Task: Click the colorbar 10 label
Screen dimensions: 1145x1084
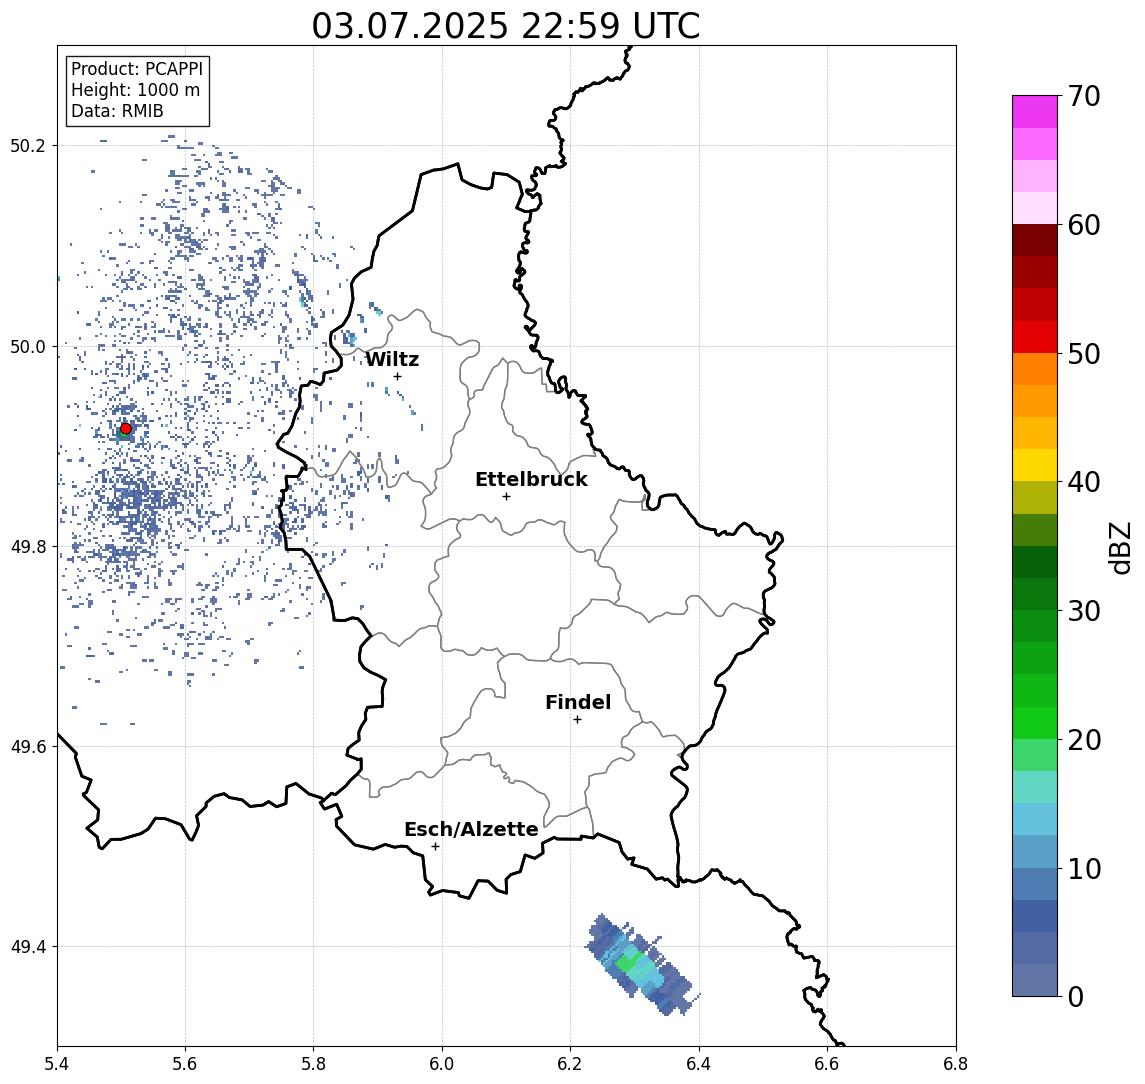Action: coord(1084,868)
